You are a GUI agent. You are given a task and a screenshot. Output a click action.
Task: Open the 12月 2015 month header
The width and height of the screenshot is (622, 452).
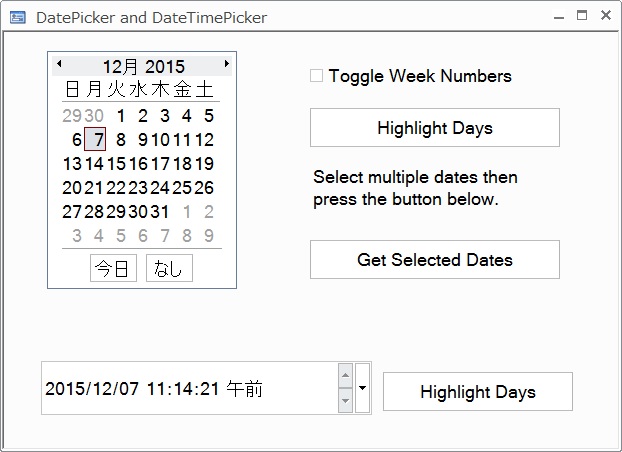point(144,66)
